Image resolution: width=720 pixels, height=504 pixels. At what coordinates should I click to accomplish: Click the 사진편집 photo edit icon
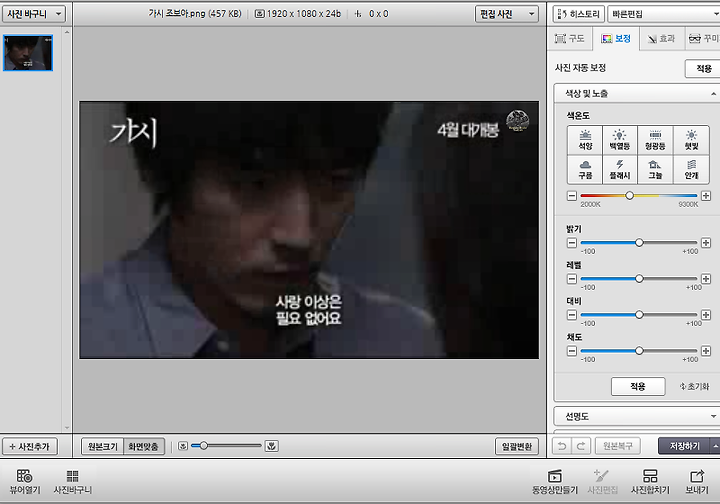pos(602,482)
